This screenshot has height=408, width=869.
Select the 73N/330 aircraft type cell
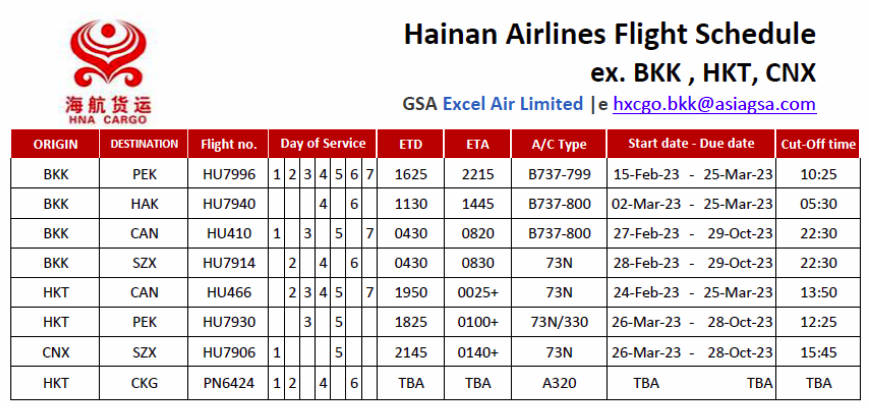[x=559, y=322]
